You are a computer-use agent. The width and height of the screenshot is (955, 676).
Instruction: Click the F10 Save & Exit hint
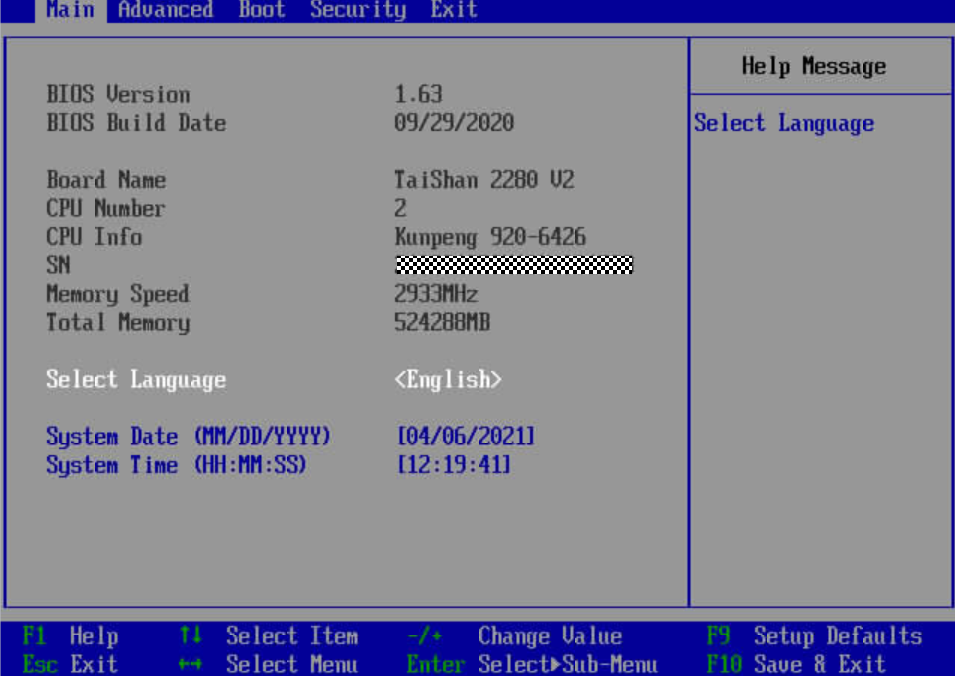[x=796, y=664]
